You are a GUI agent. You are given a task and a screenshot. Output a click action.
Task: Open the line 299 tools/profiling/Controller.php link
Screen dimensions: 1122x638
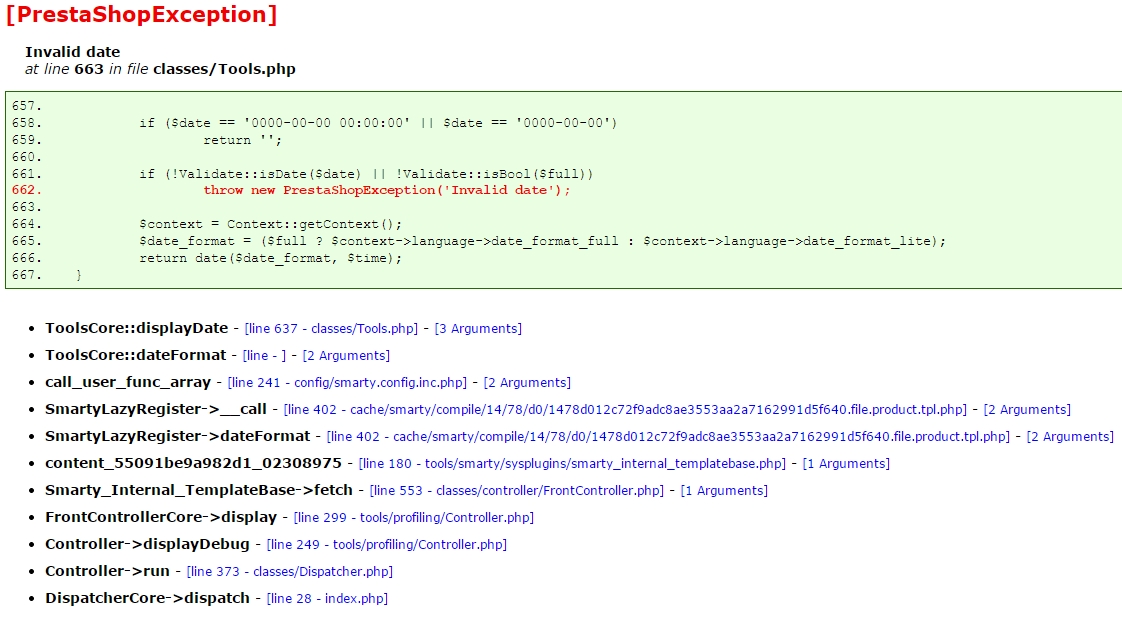(414, 517)
